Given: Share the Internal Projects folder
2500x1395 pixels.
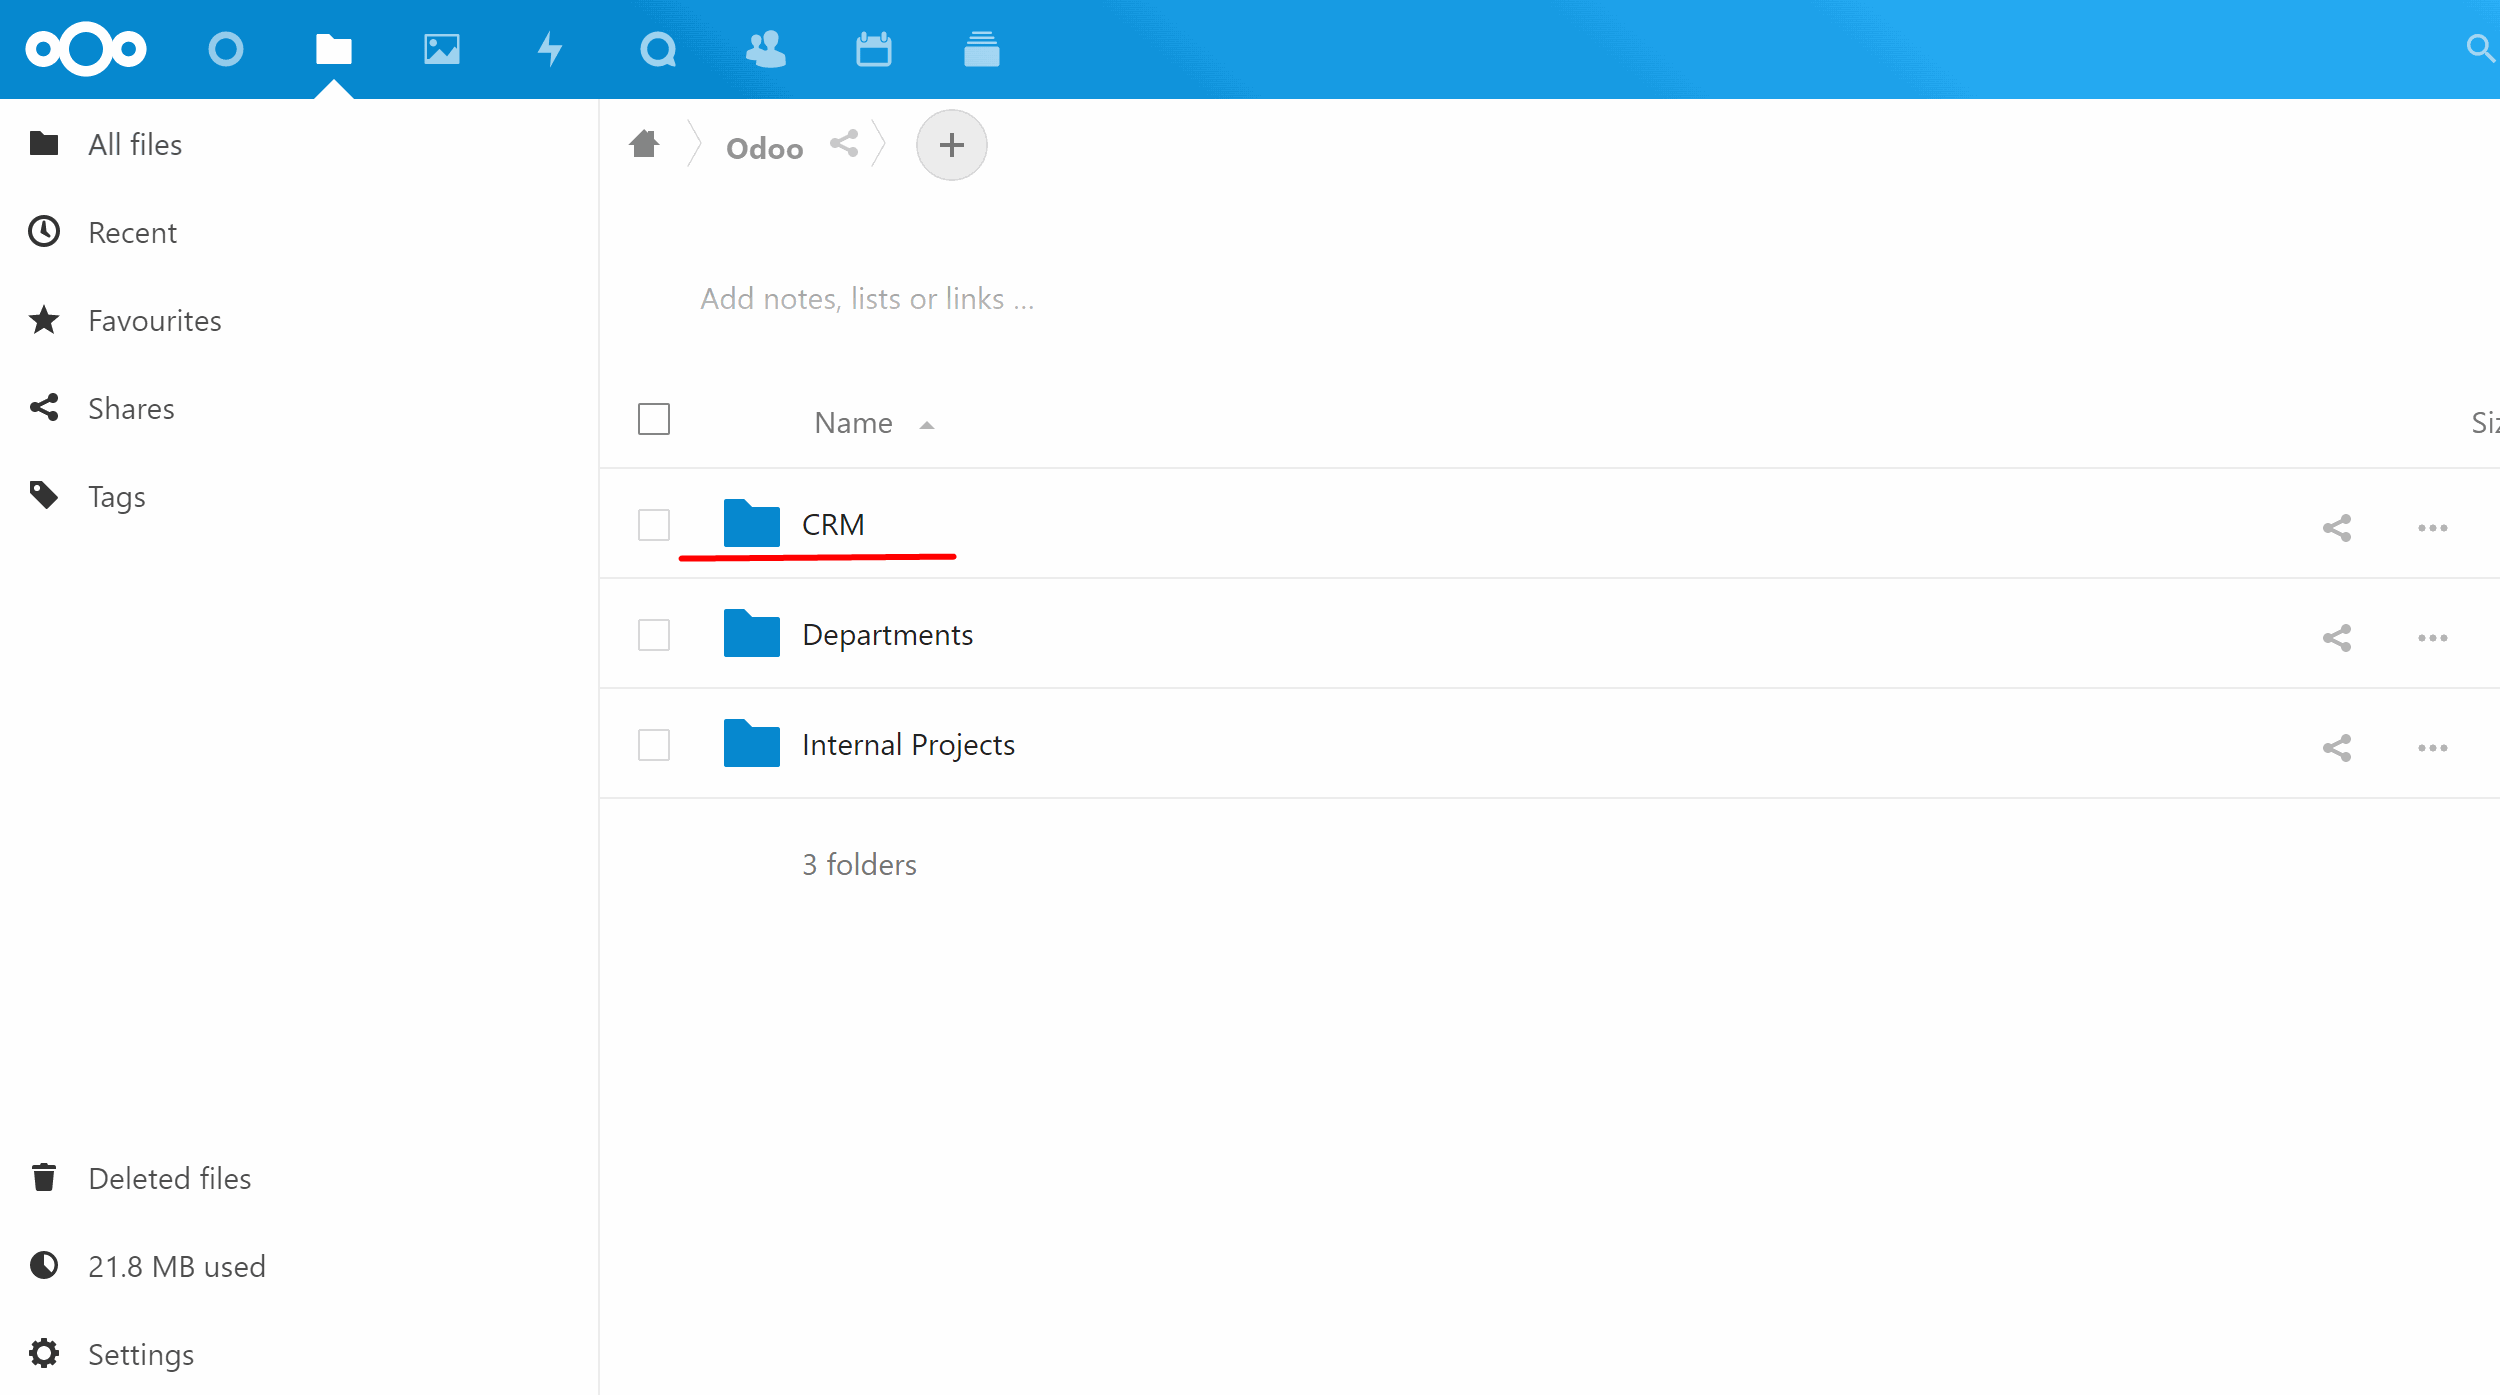Looking at the screenshot, I should click(x=2337, y=748).
